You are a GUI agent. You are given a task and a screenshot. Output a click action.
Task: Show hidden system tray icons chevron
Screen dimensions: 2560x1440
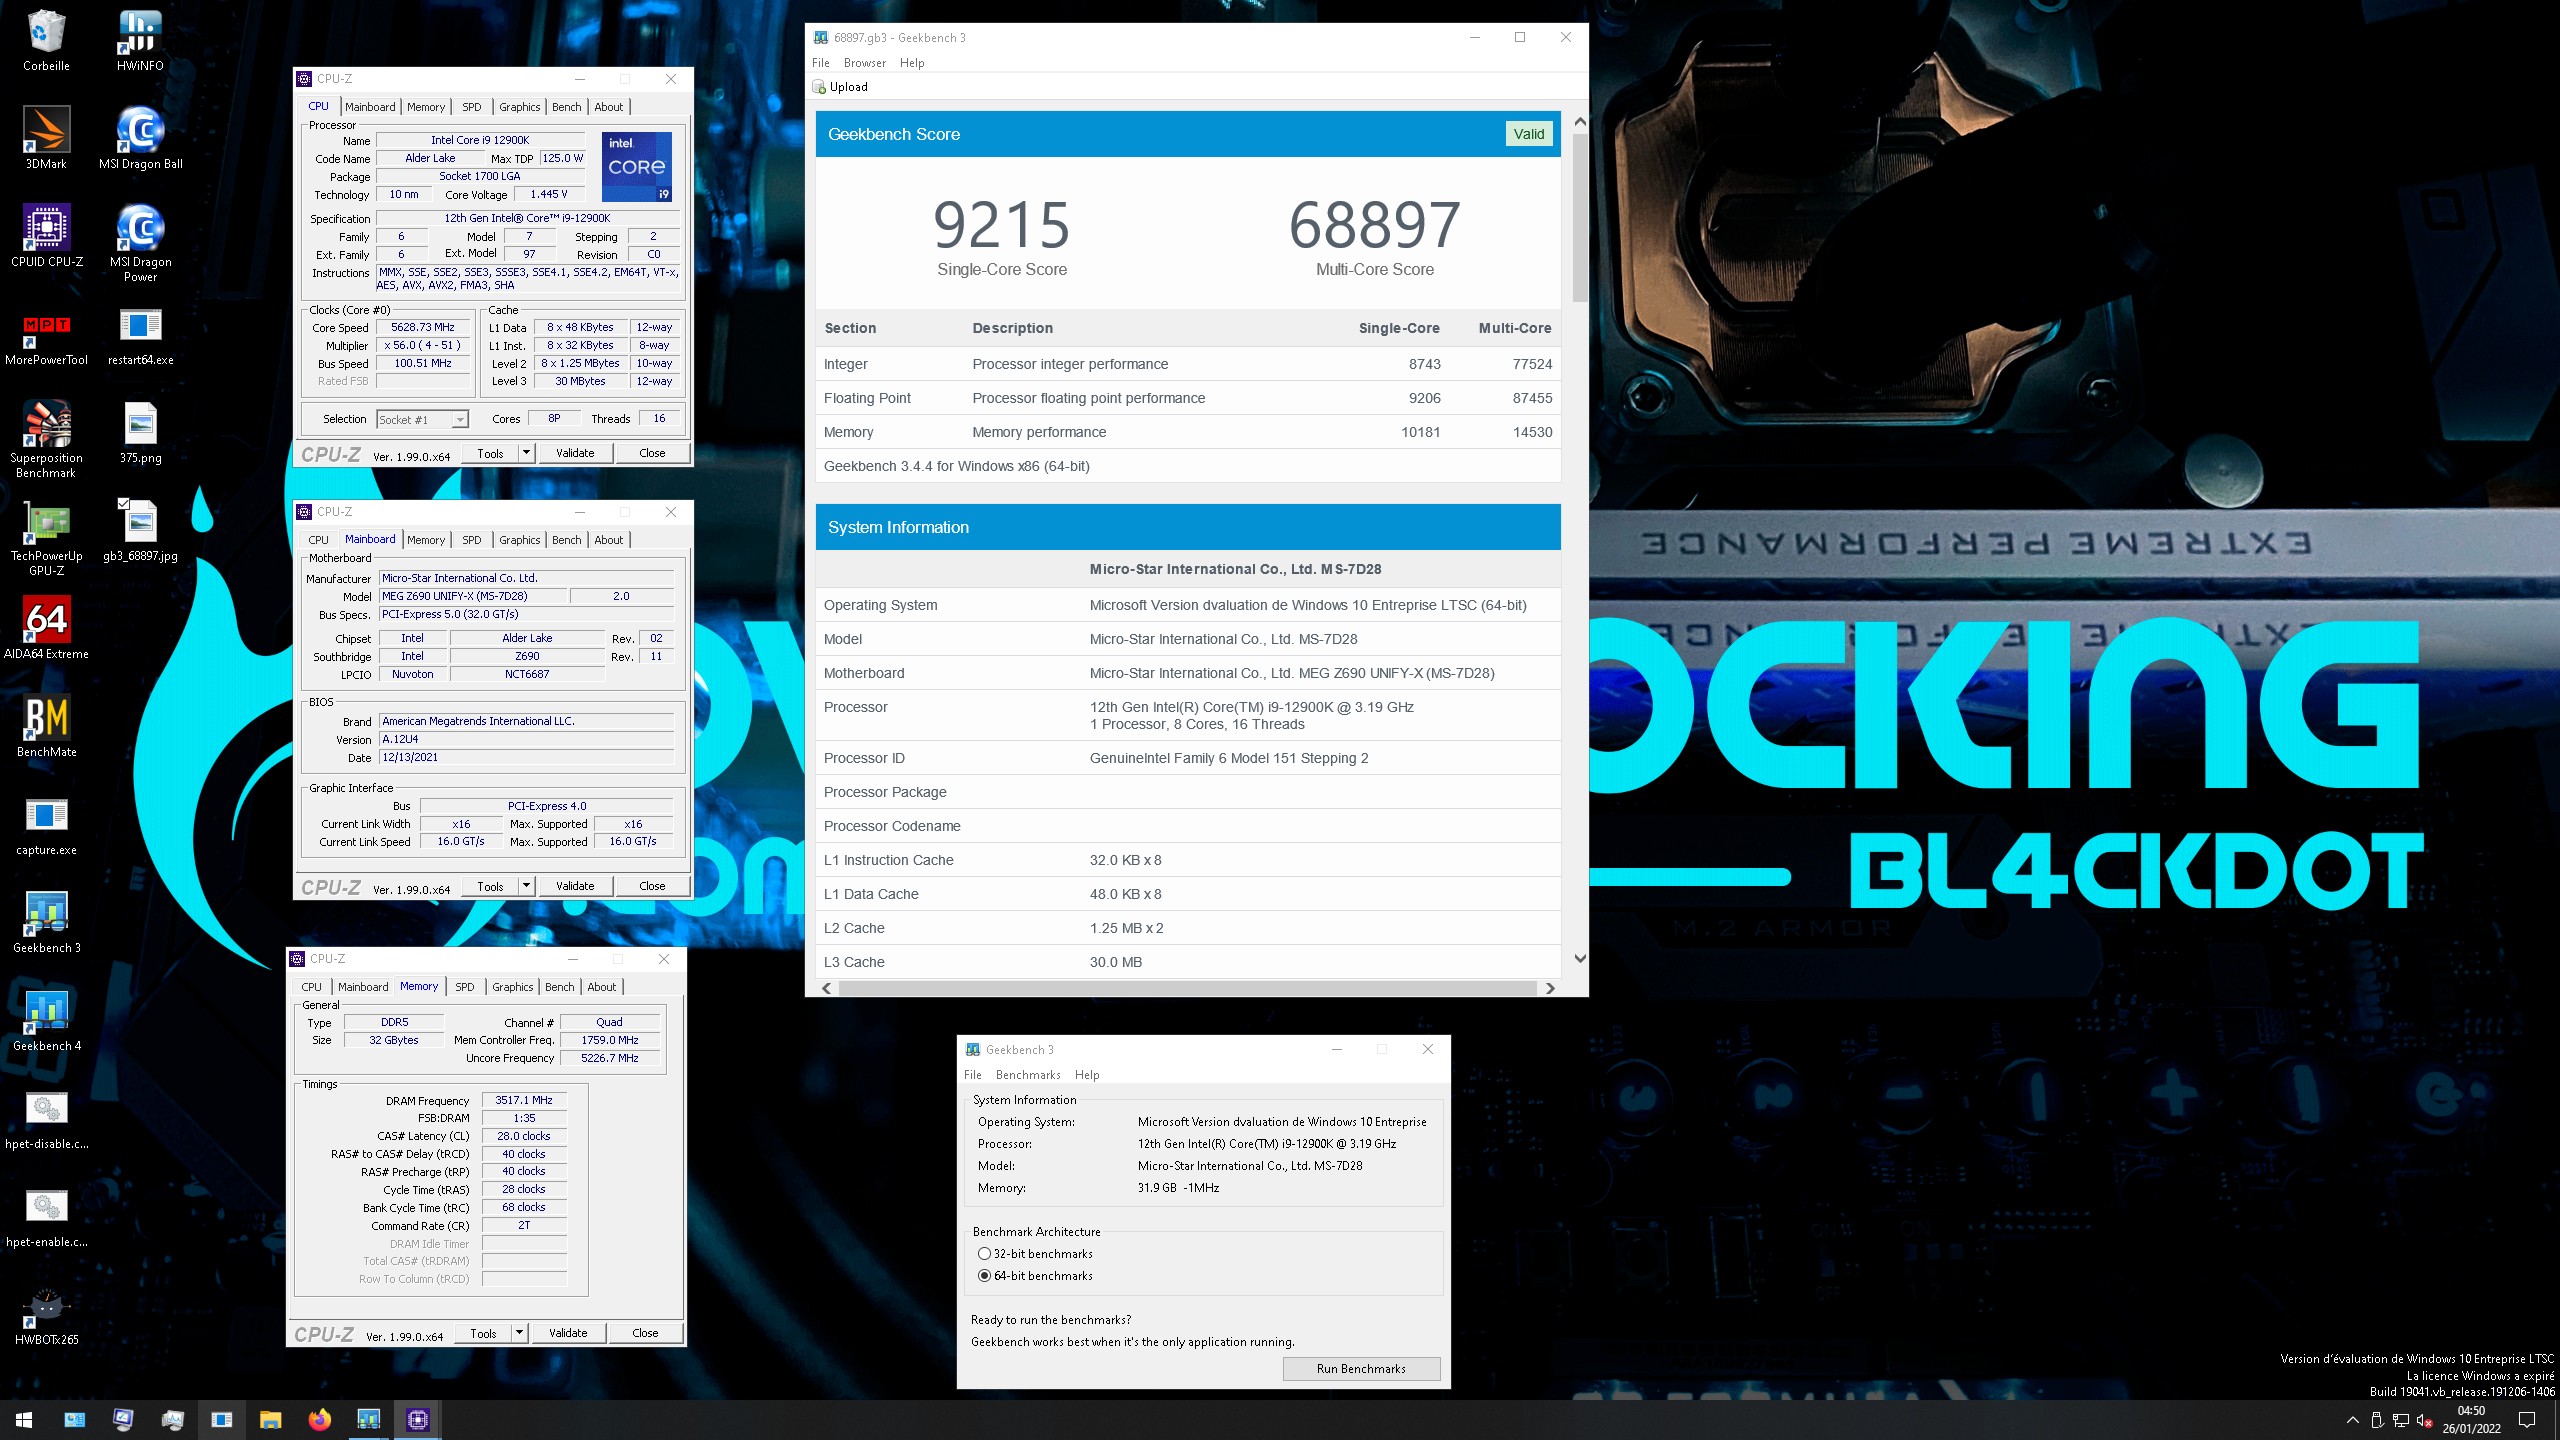pyautogui.click(x=2352, y=1420)
